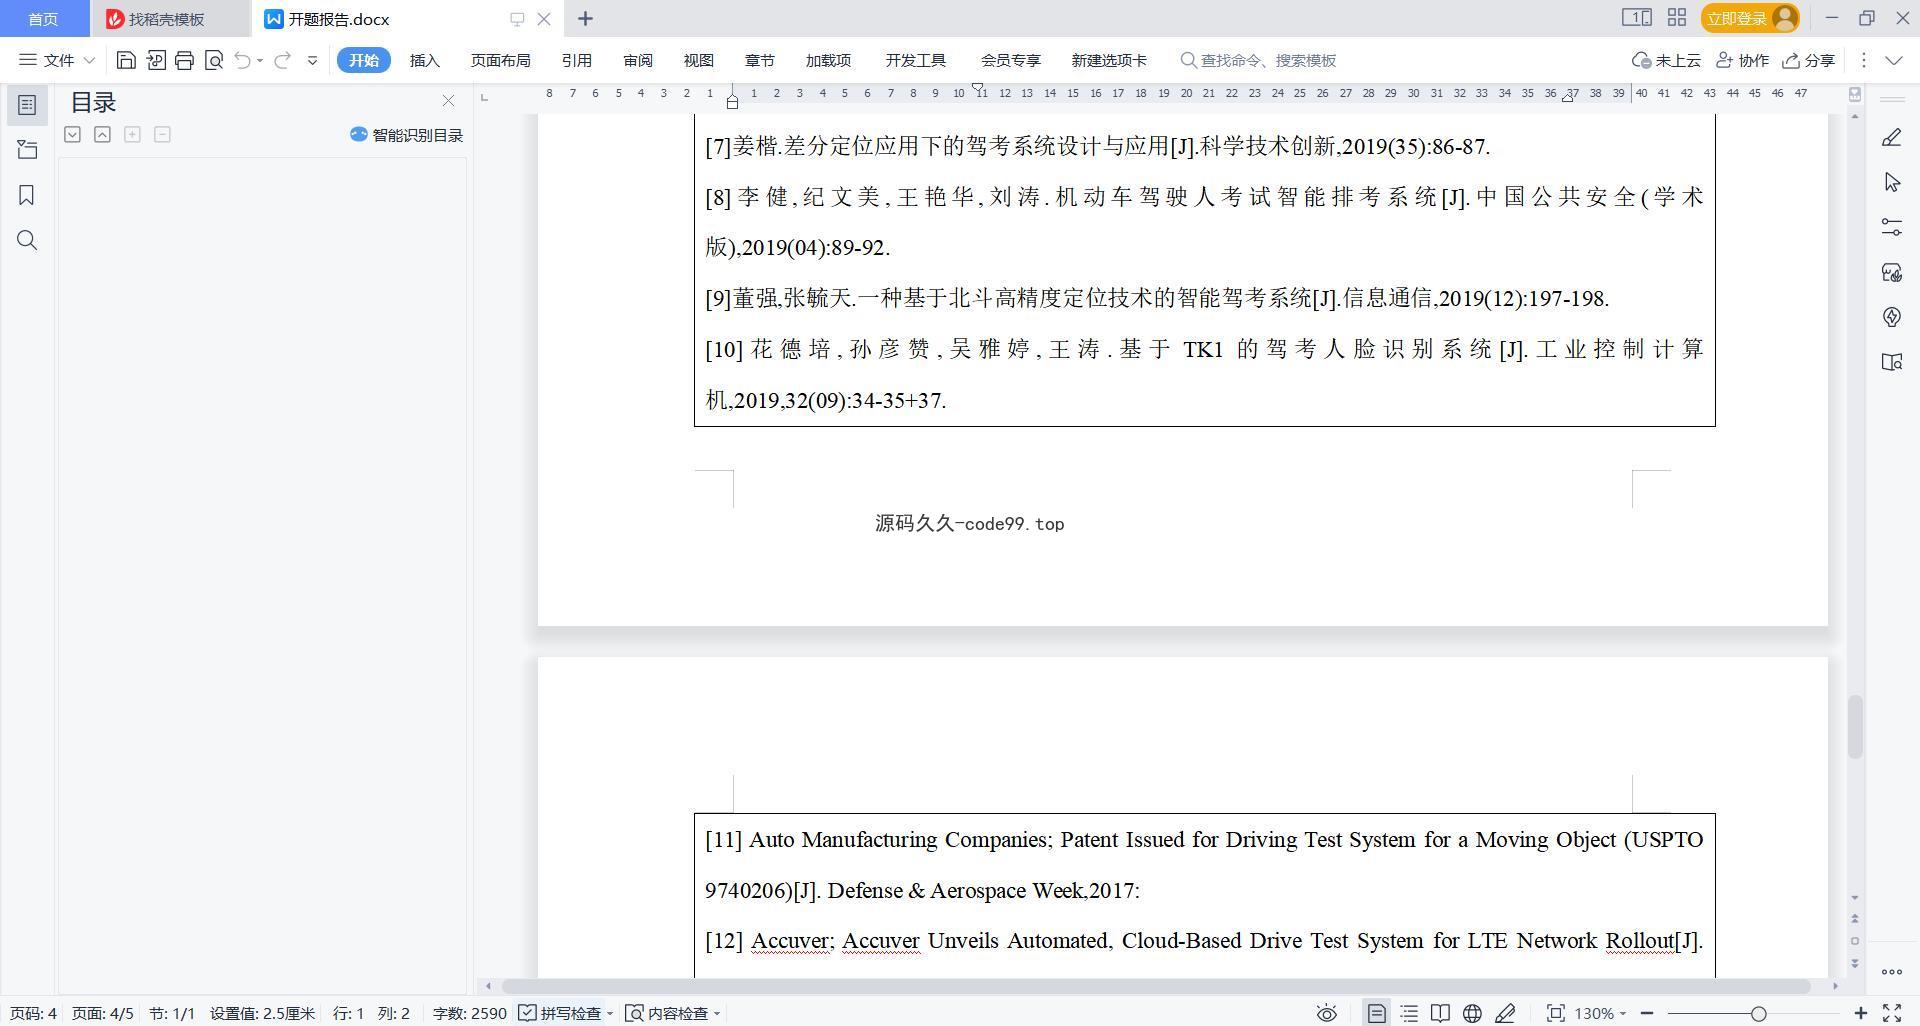Screen dimensions: 1920x1026
Task: Click 未上云 cloud status button
Action: (x=1666, y=60)
